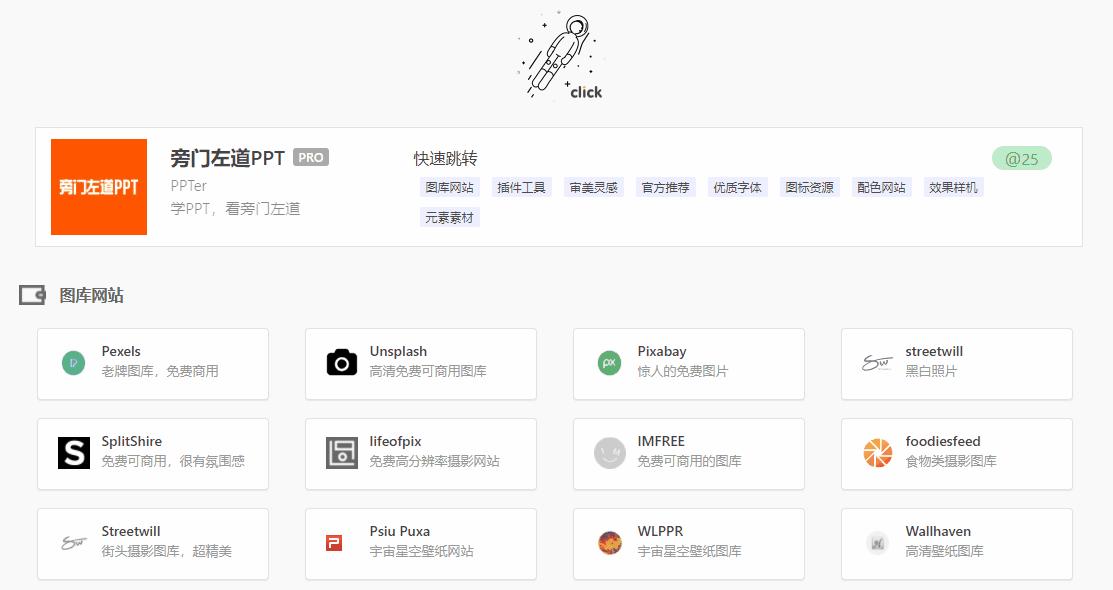Screen dimensions: 1113x590
Task: Select the black SplitShire S icon
Action: 72,453
